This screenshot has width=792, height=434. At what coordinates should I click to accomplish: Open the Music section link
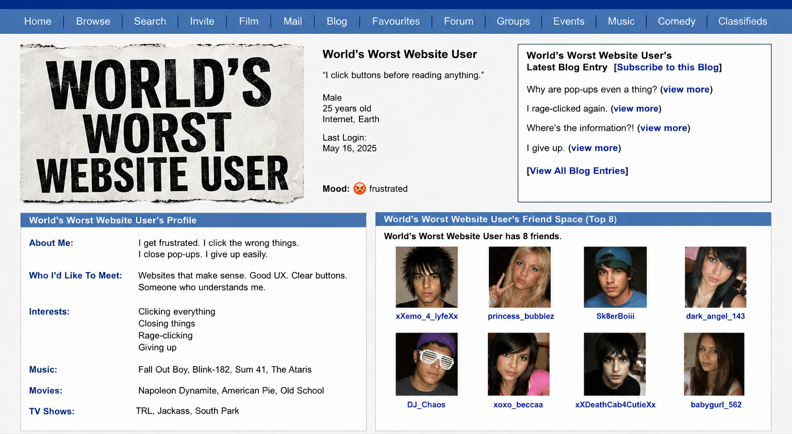point(621,21)
